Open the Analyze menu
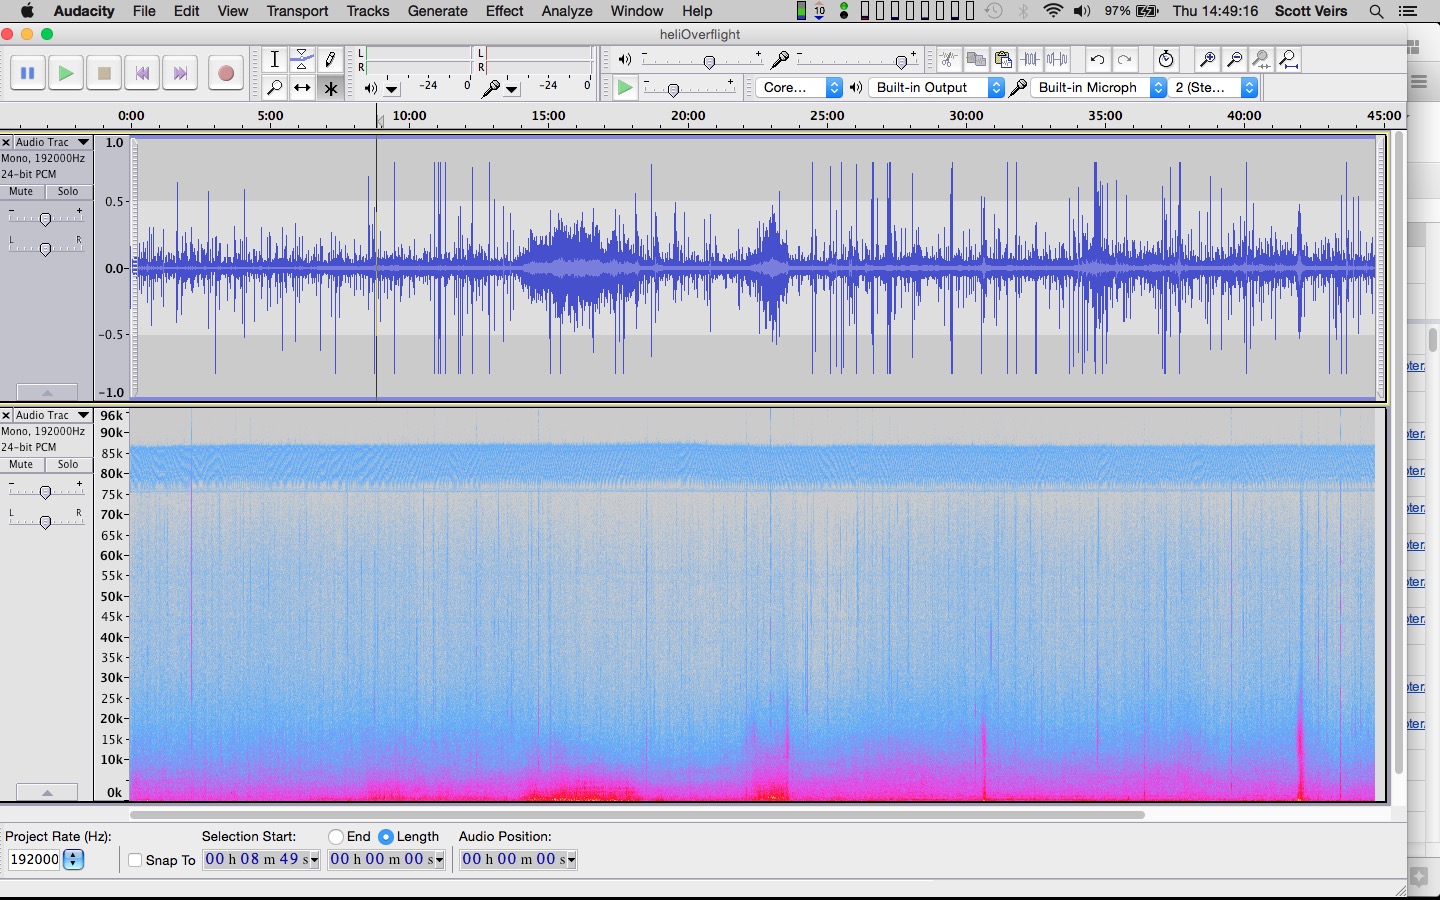Viewport: 1440px width, 900px height. [566, 11]
